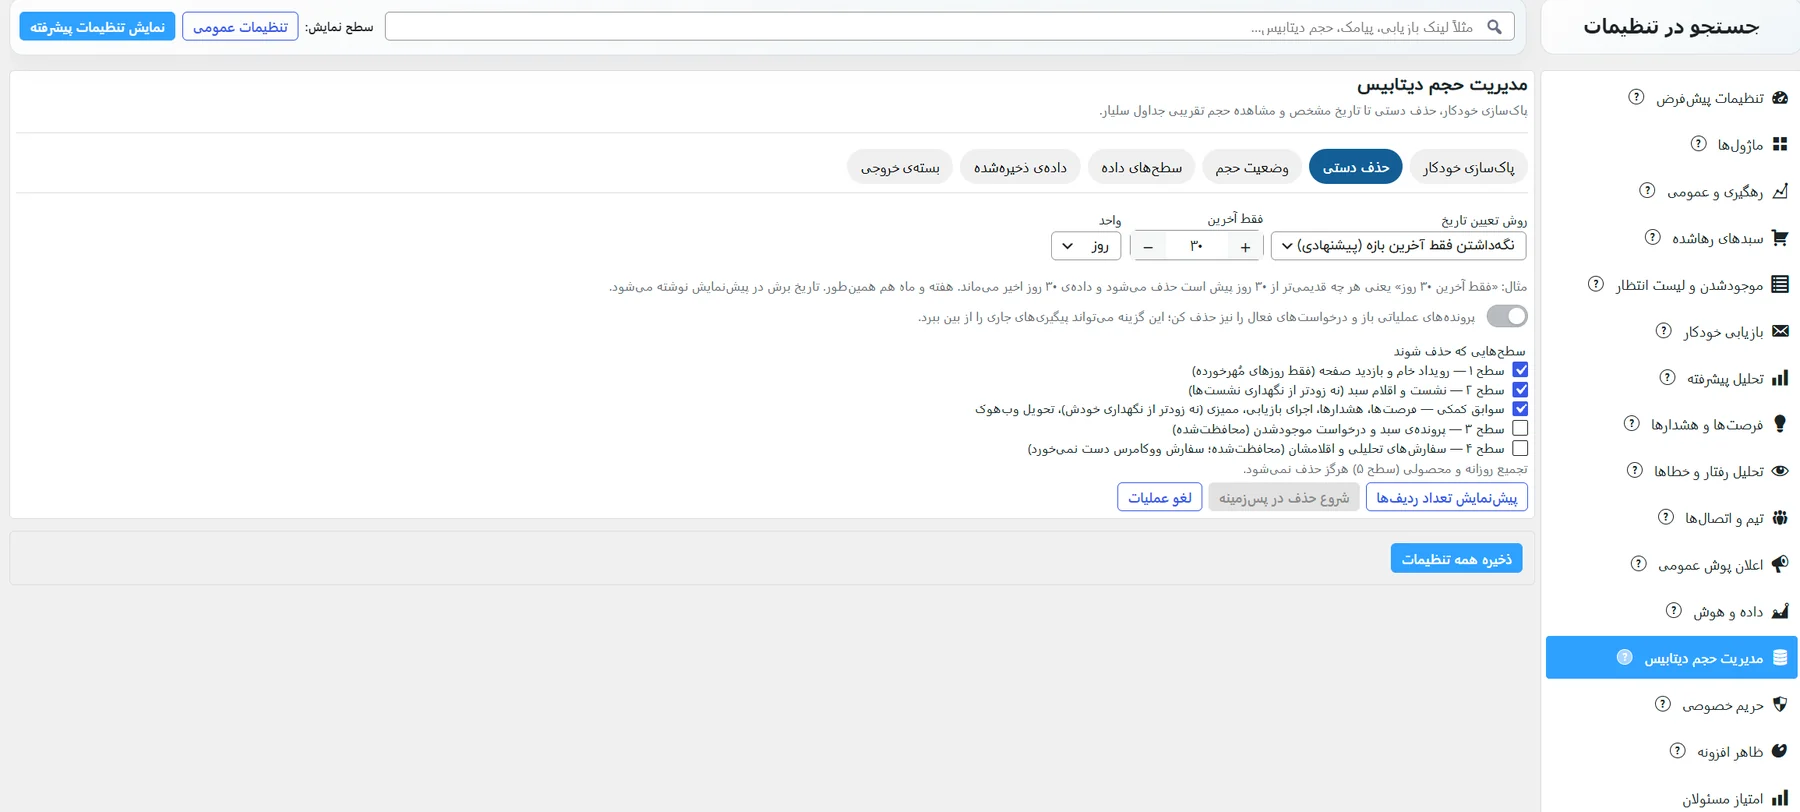Click نمایش تنظیمات پیشرفته button
Image resolution: width=1800 pixels, height=812 pixels.
click(x=97, y=26)
